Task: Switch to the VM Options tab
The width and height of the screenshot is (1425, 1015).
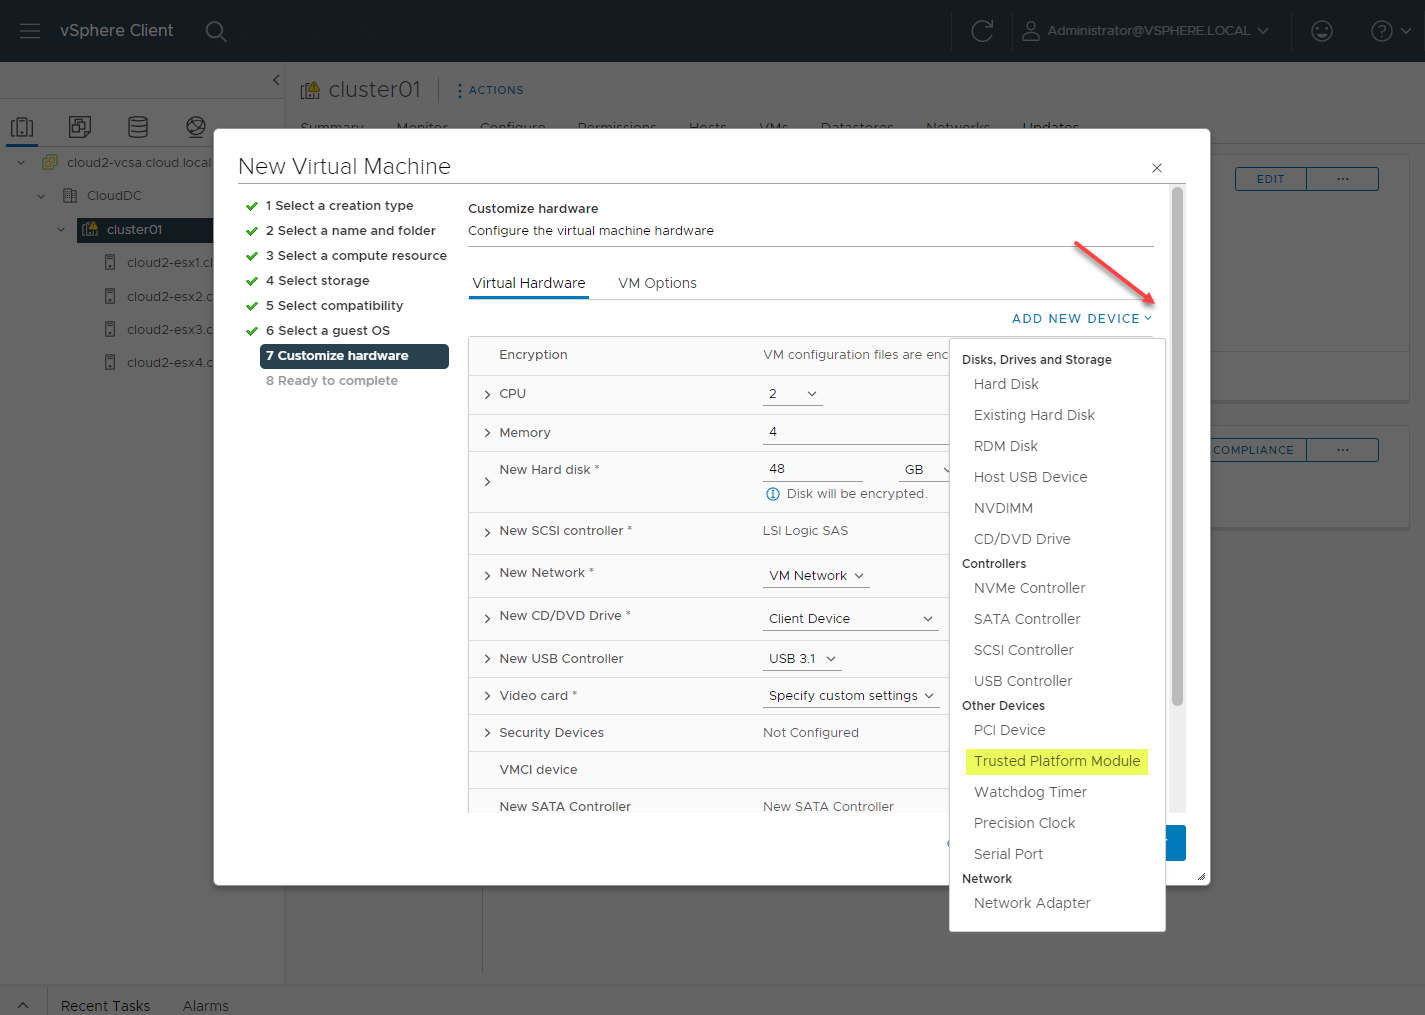Action: click(x=657, y=283)
